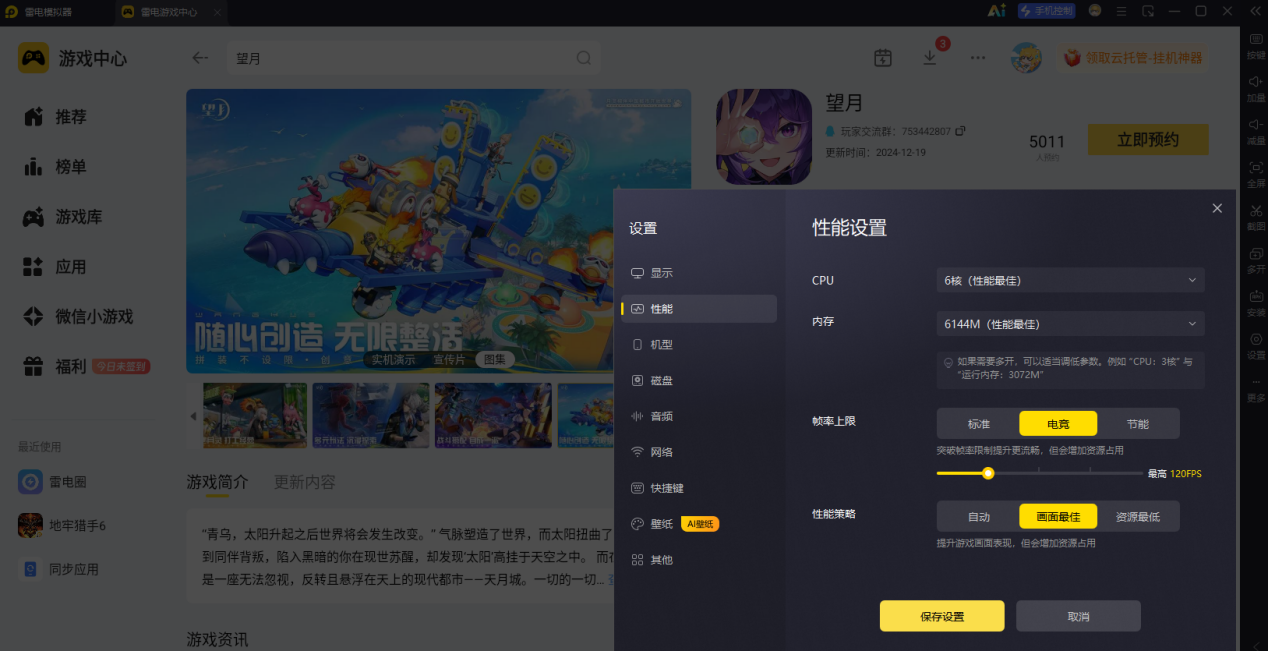Click the 取消 button
1268x651 pixels.
(1078, 616)
